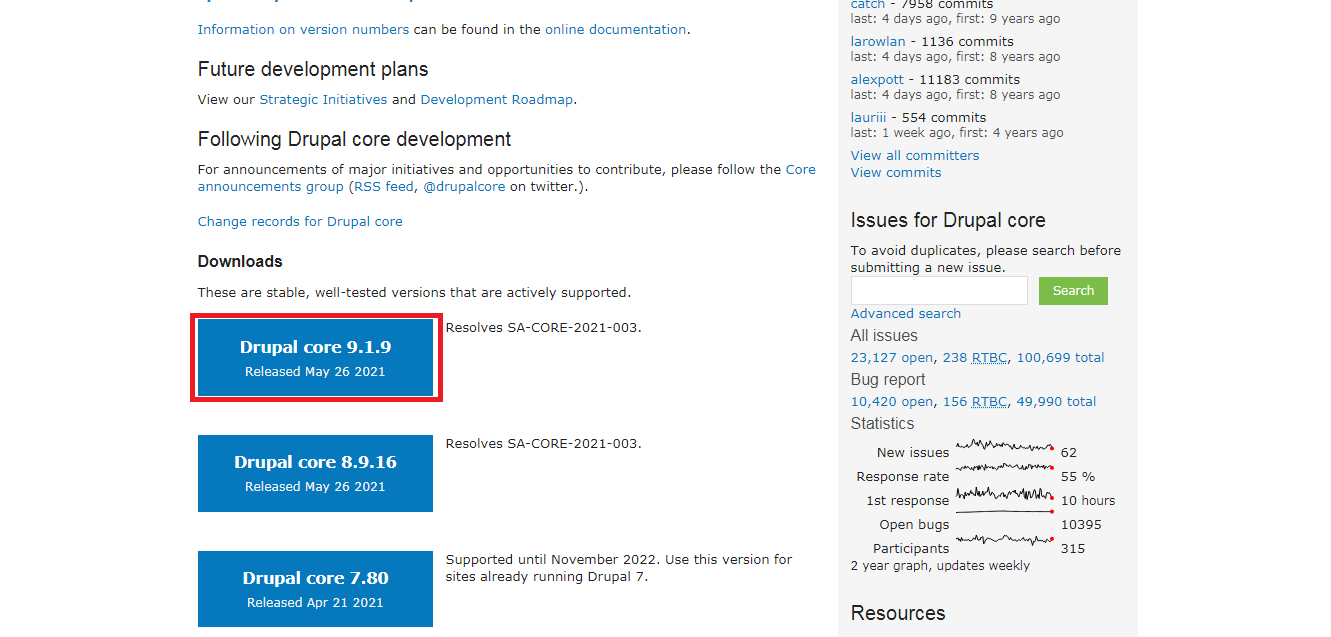The height and width of the screenshot is (637, 1331).
Task: Download Drupal core 8.9.16
Action: 315,473
